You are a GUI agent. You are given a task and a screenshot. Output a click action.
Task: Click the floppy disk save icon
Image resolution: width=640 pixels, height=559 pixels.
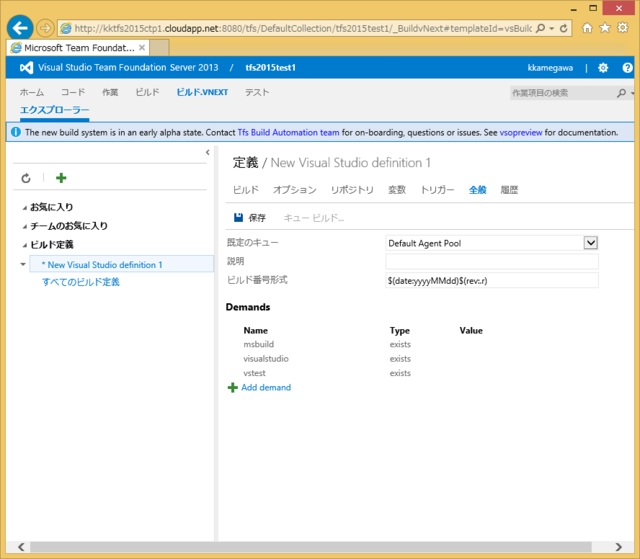click(x=238, y=217)
